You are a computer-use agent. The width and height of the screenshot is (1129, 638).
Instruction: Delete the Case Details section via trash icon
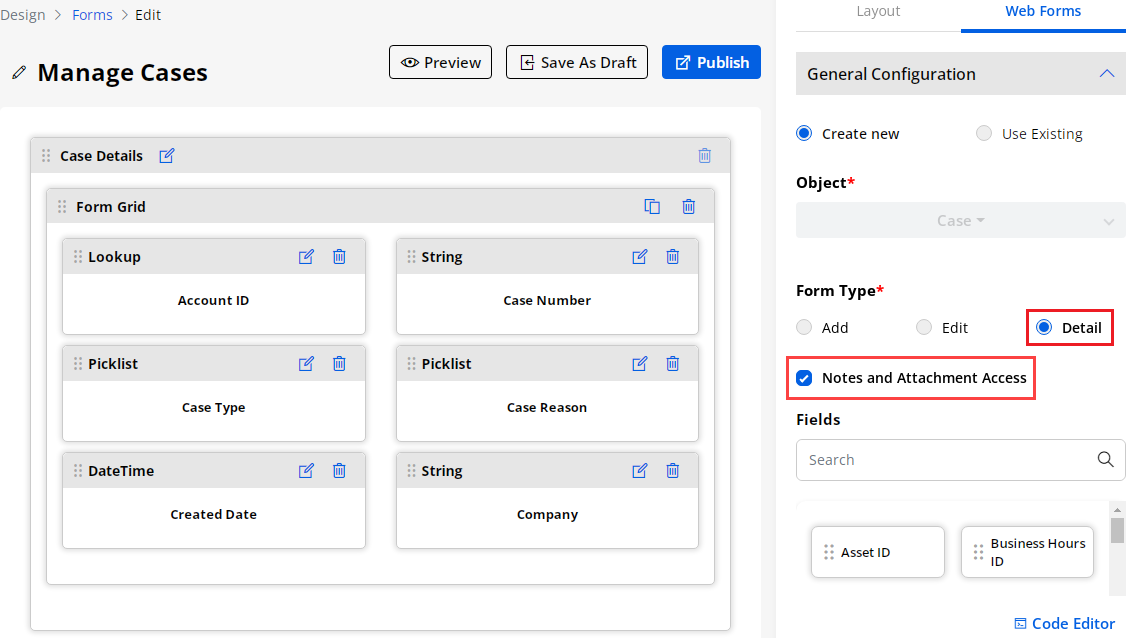click(x=705, y=156)
